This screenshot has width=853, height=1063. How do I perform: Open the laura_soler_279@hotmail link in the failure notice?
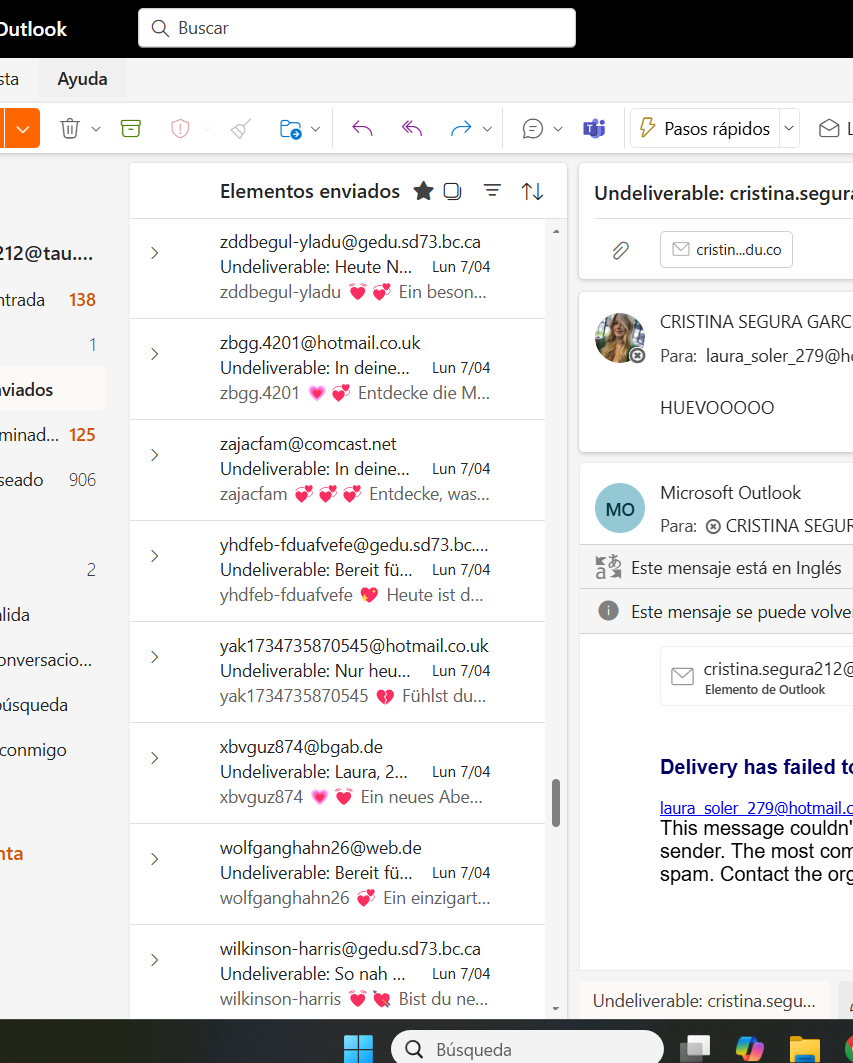tap(756, 807)
